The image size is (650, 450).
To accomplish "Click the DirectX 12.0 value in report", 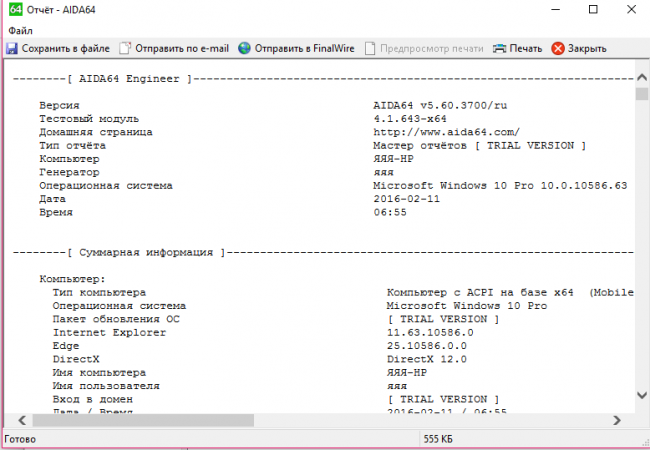I will (427, 358).
